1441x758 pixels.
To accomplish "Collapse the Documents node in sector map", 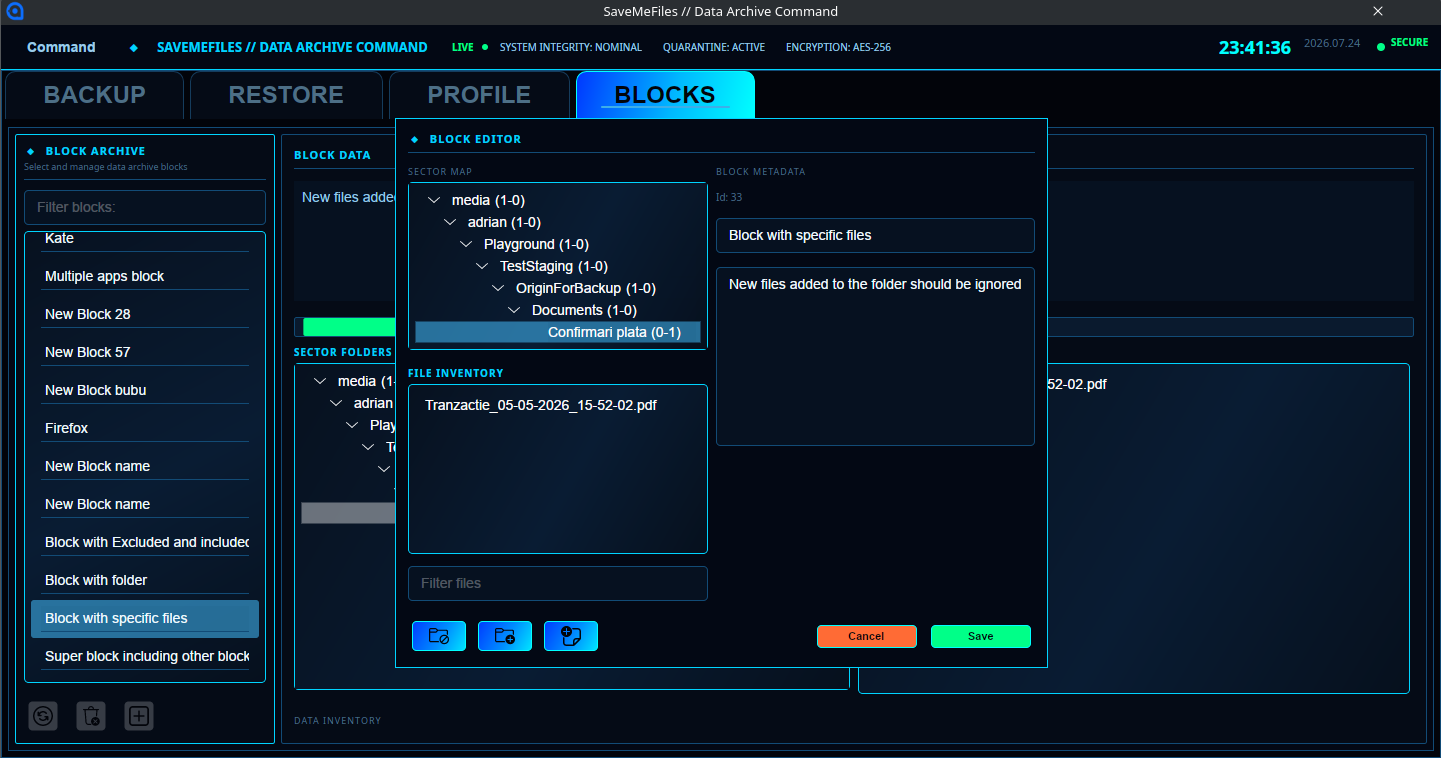I will 514,311.
